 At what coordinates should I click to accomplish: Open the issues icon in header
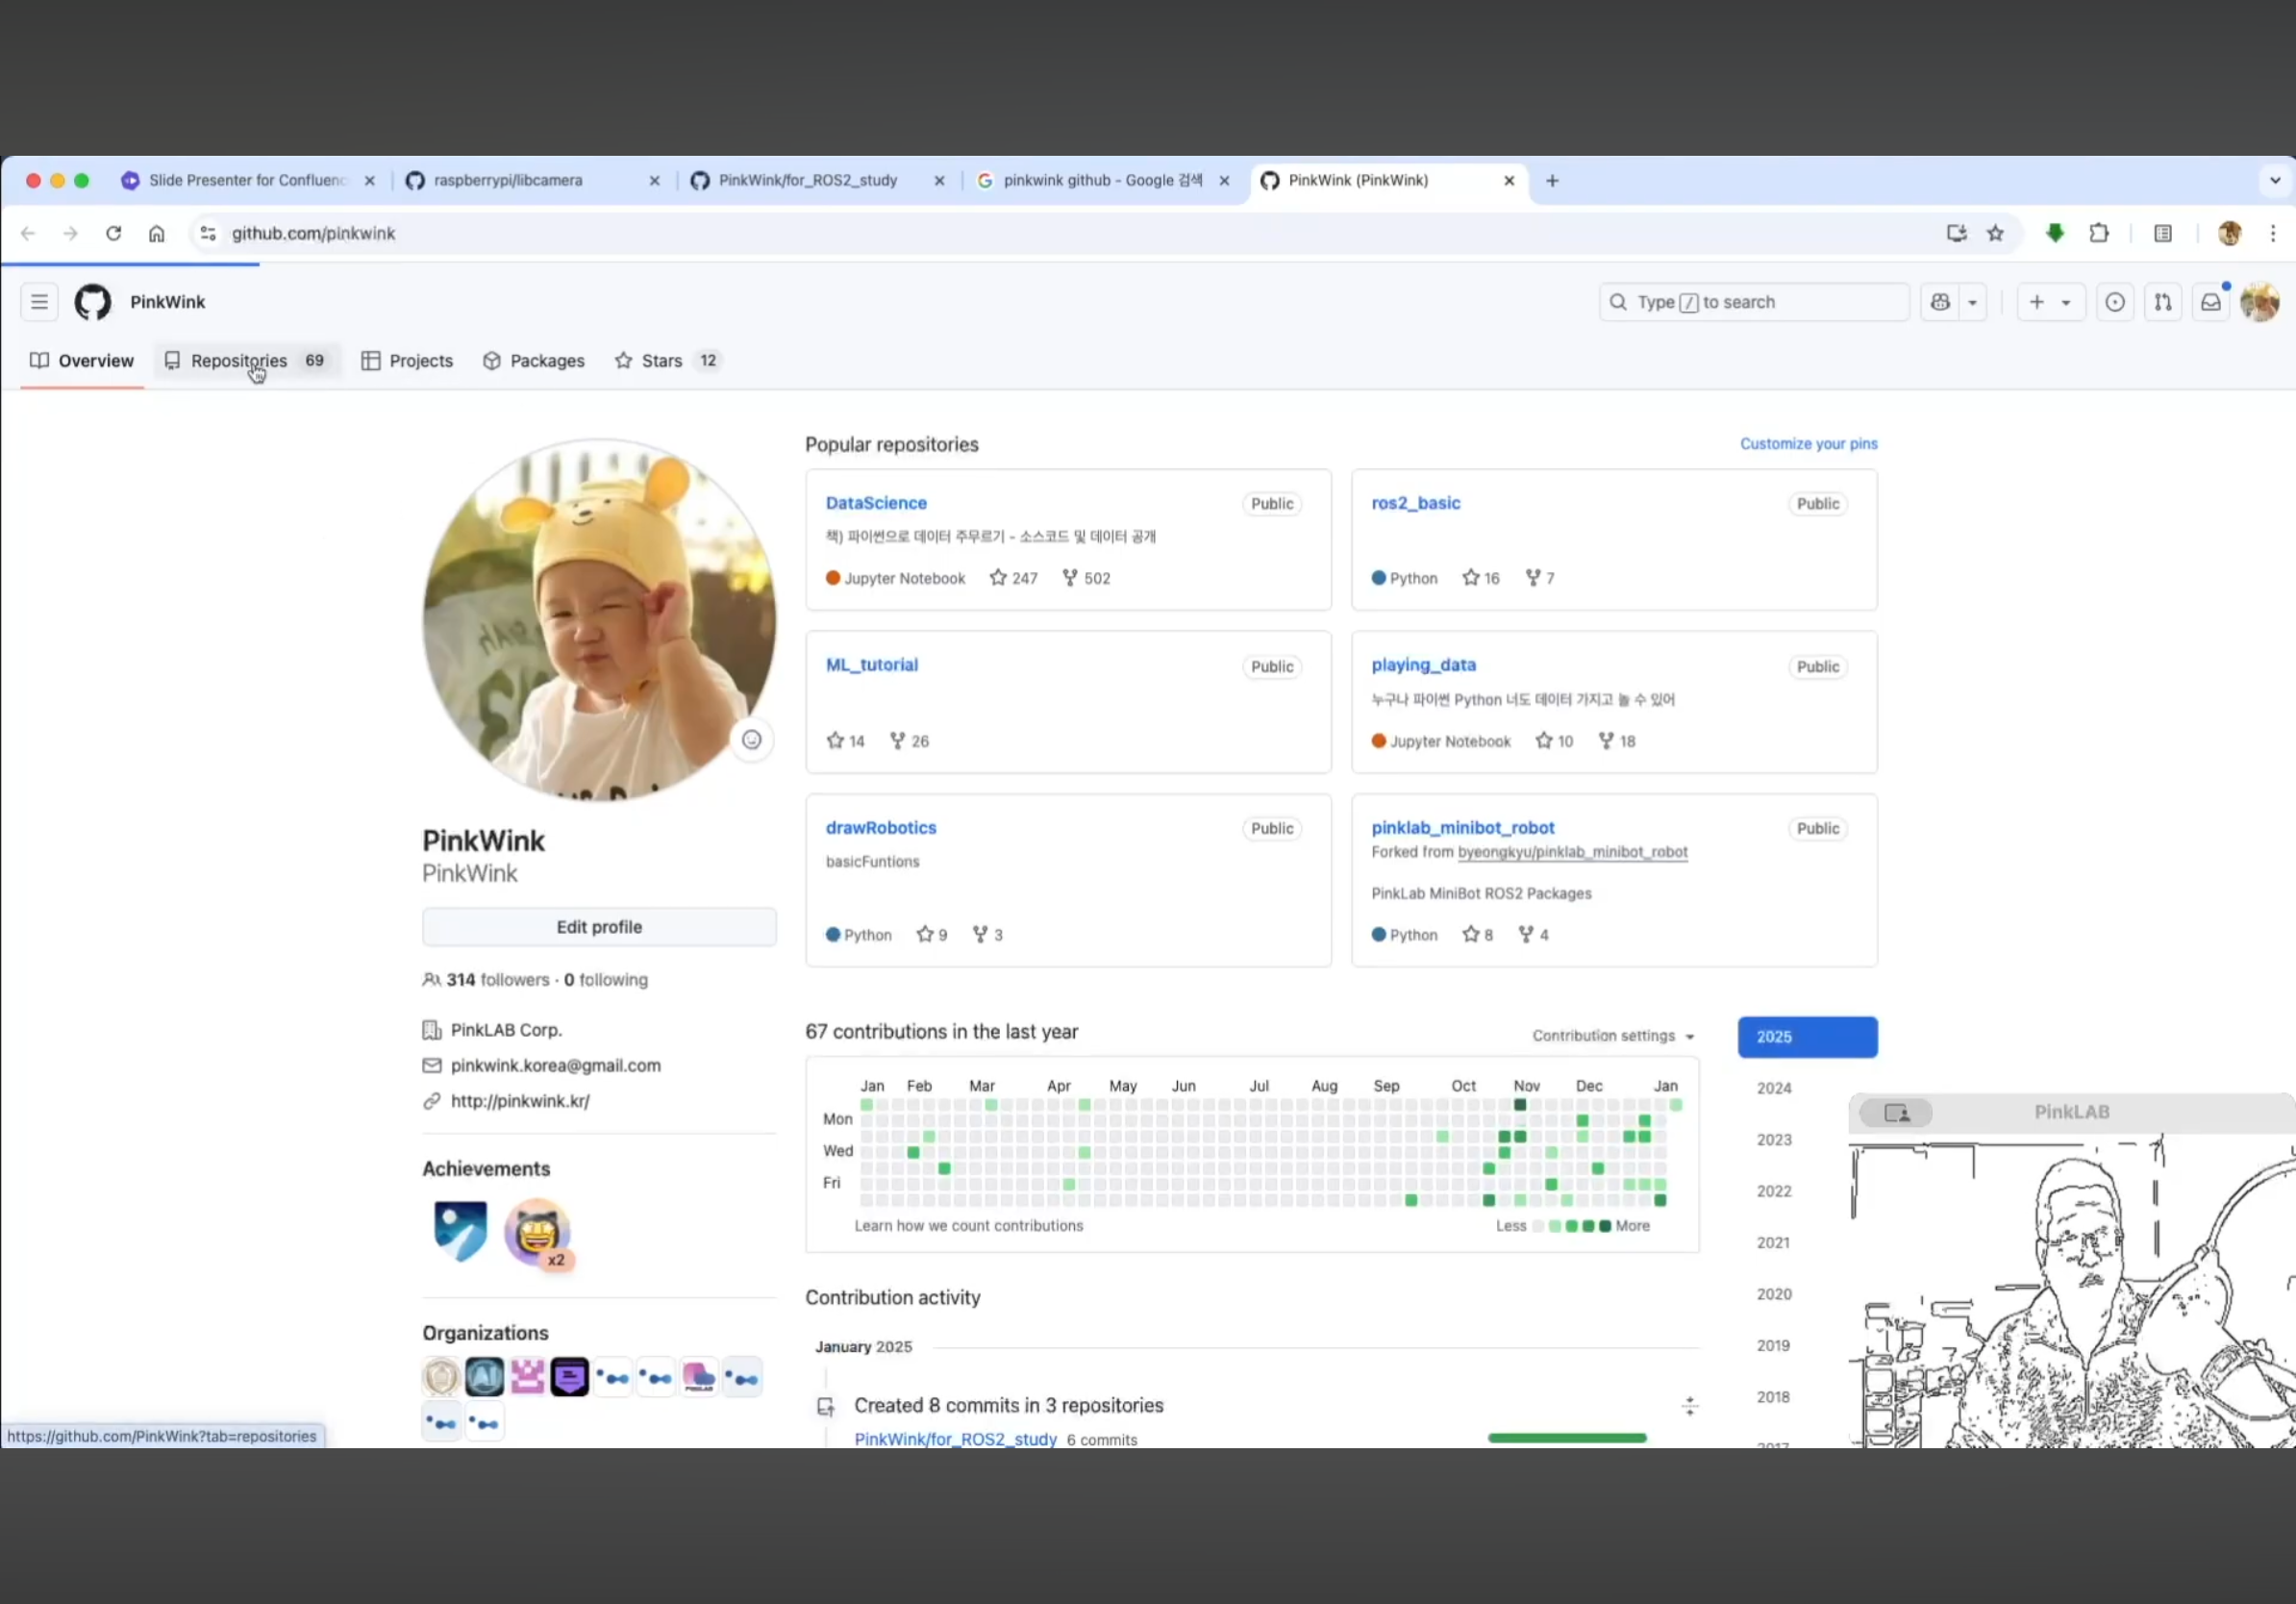point(2115,302)
